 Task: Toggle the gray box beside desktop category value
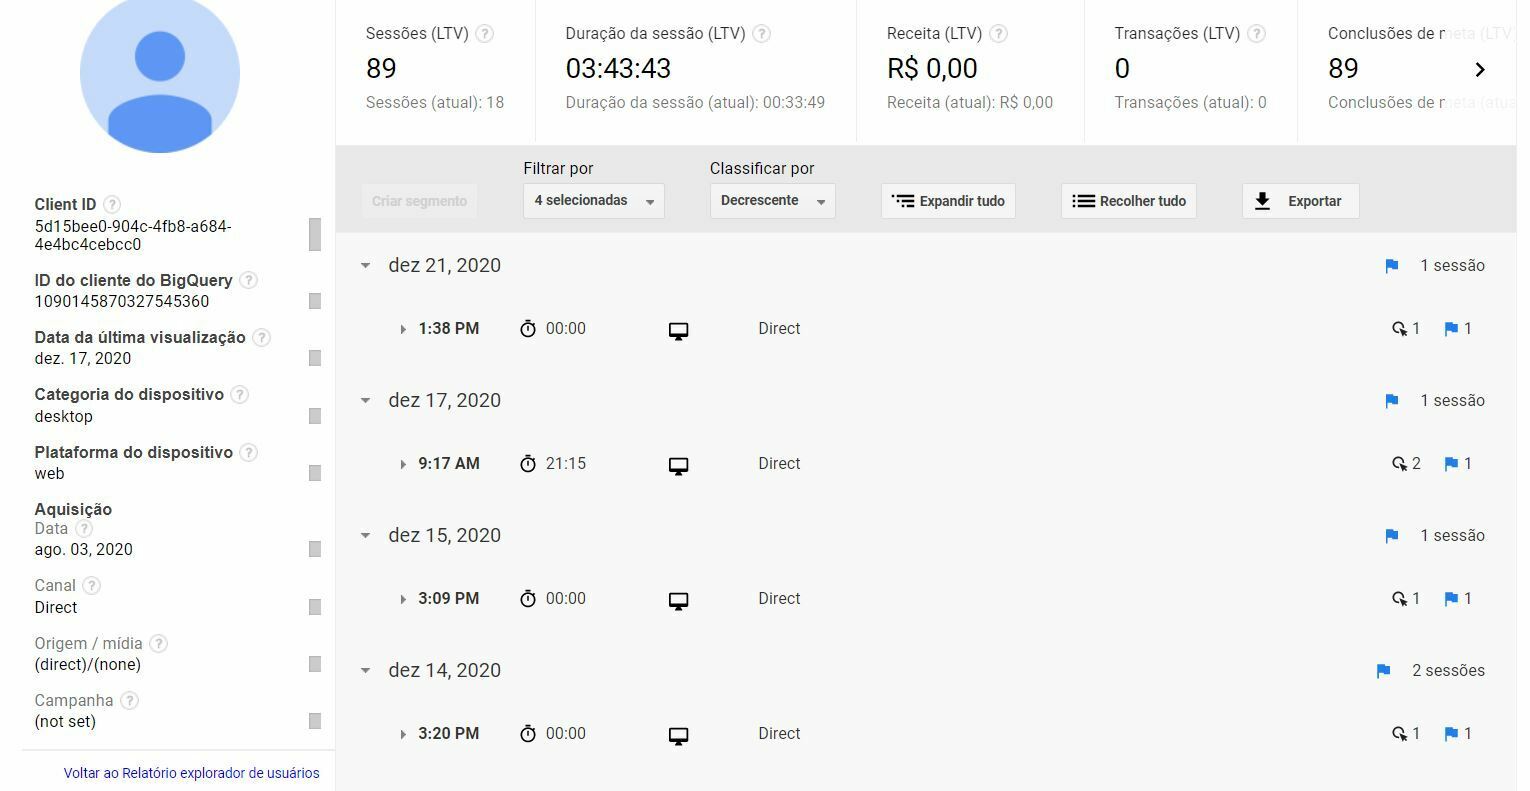coord(315,416)
